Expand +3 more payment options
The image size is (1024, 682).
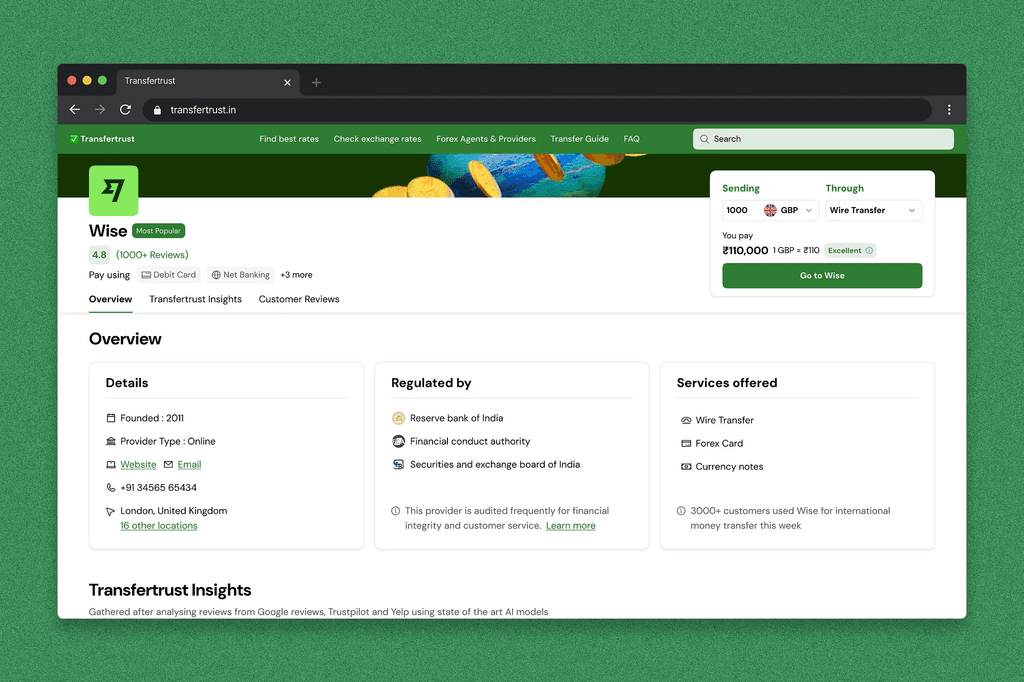(x=296, y=275)
